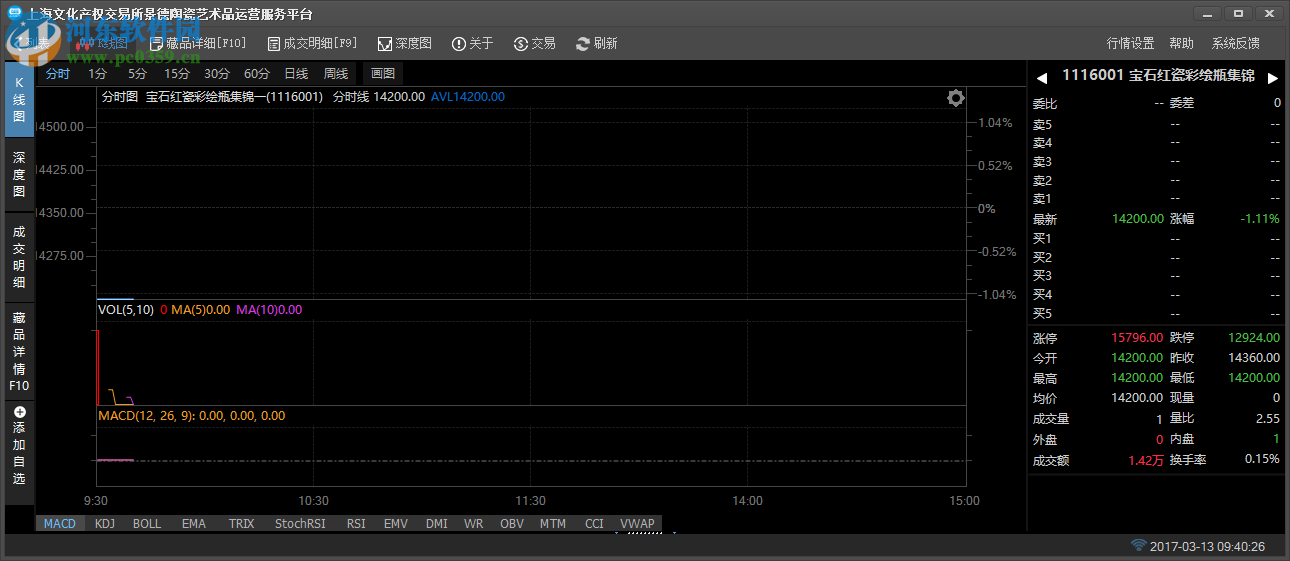The width and height of the screenshot is (1290, 561).
Task: Click the 14500.00 price axis label
Action: pyautogui.click(x=59, y=127)
